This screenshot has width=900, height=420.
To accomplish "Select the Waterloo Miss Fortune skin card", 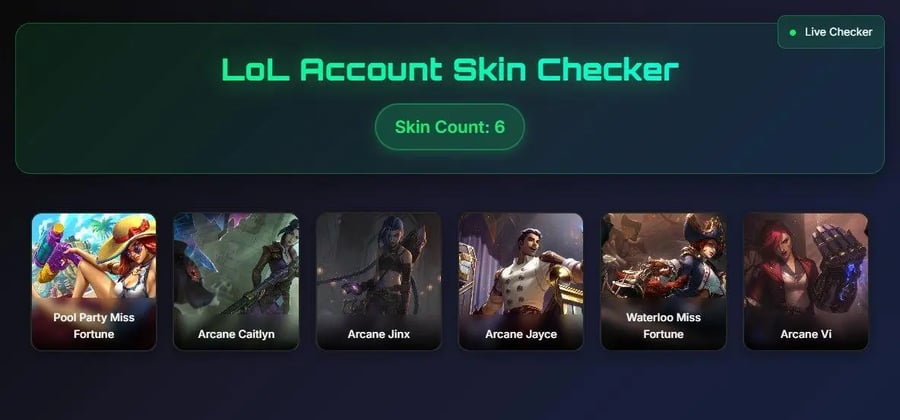I will coord(664,281).
